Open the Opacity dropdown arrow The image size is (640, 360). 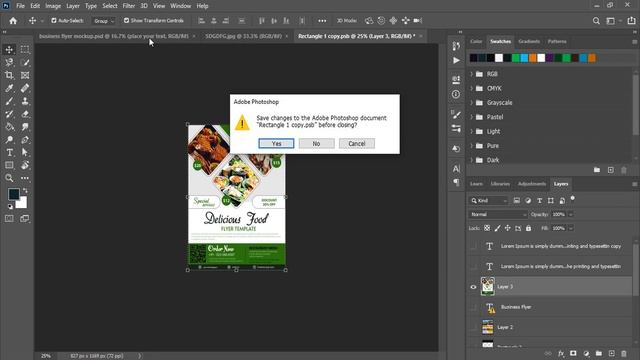pyautogui.click(x=571, y=214)
